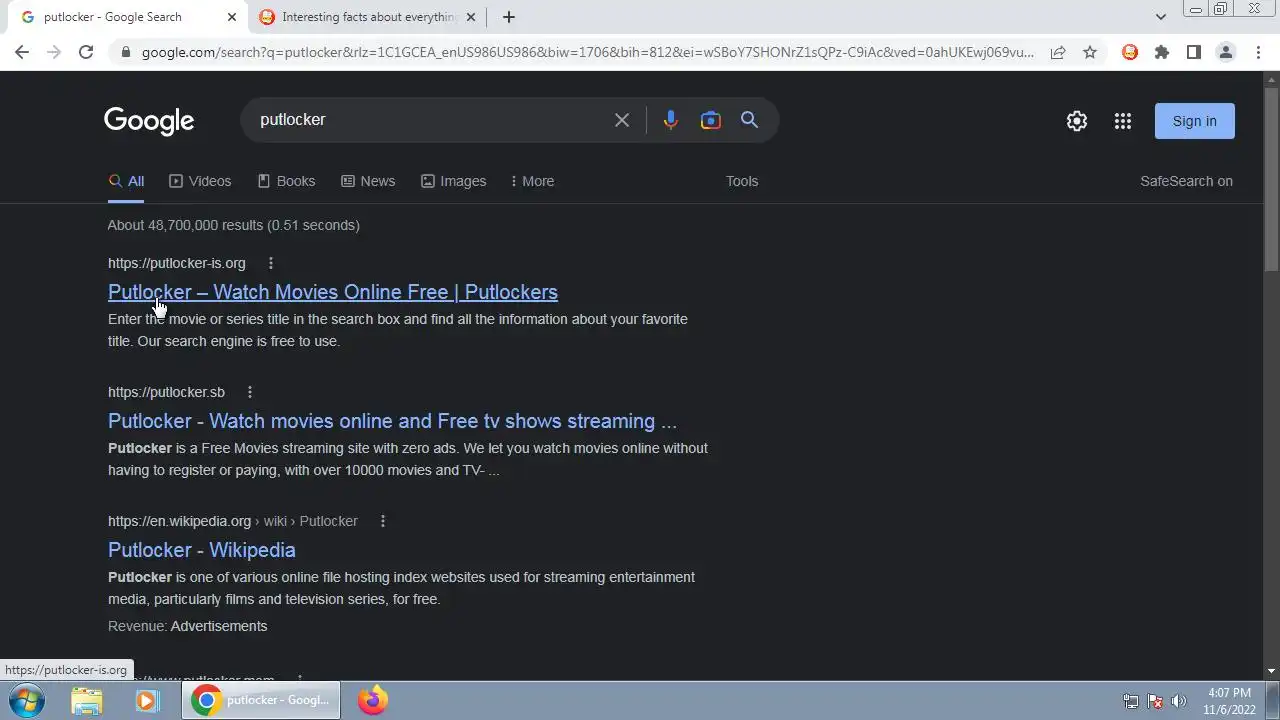Clear the search box with X

click(x=622, y=120)
